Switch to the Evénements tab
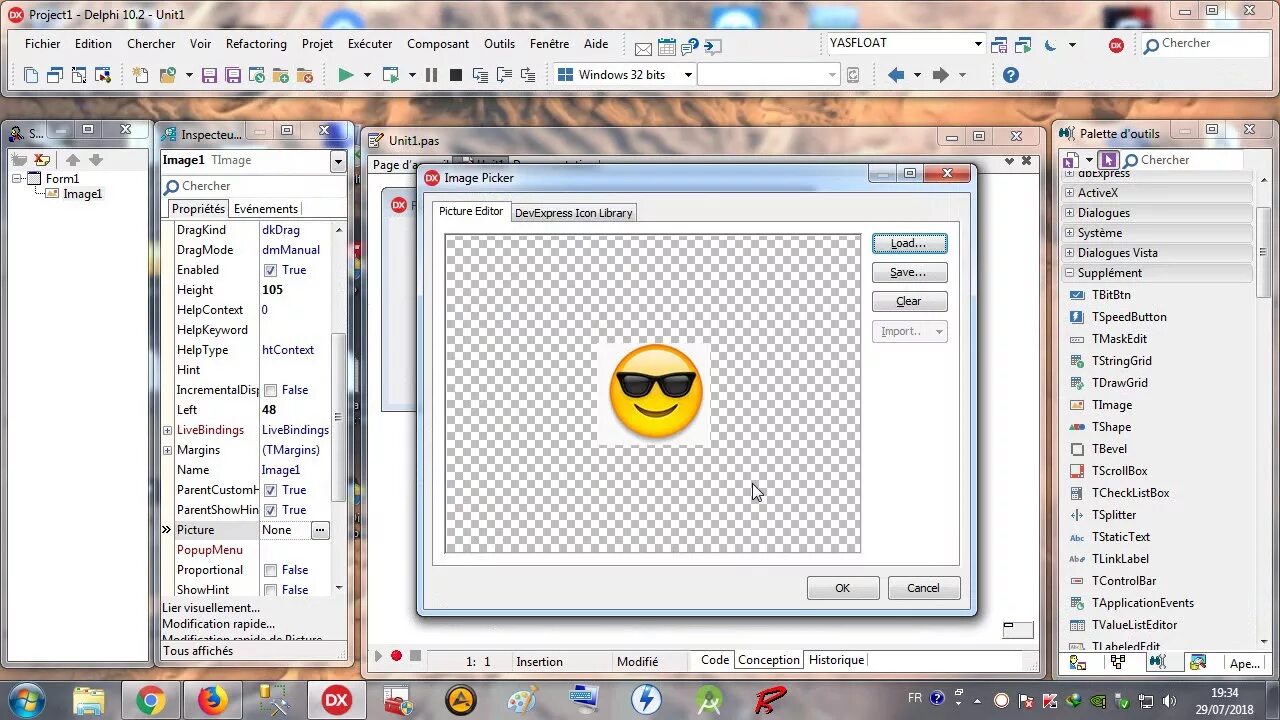 (265, 209)
